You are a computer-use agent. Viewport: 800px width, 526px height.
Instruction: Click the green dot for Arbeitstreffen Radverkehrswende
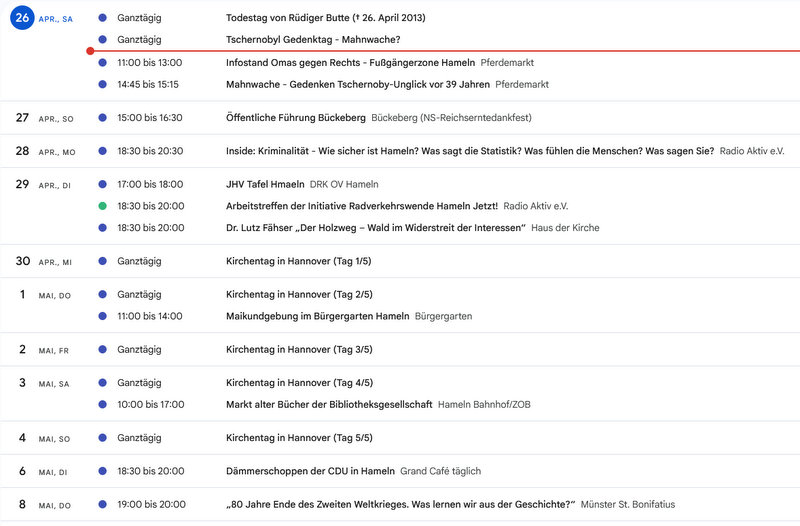coord(103,206)
